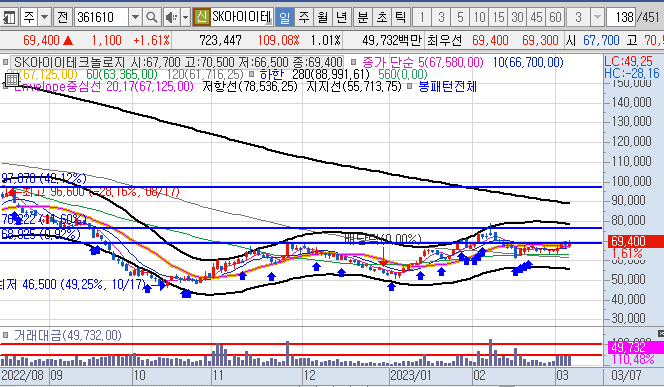Select the 10 interval button
This screenshot has width=664, height=387.
[x=479, y=17]
